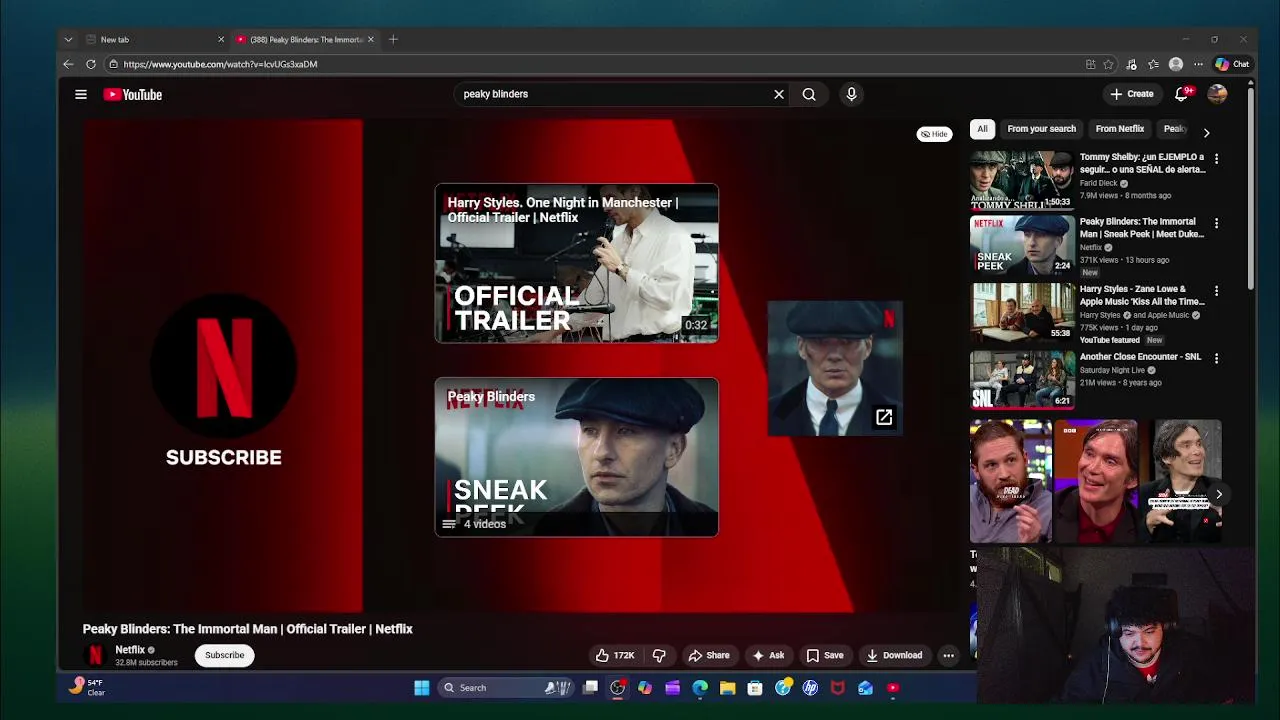The image size is (1280, 720).
Task: Add this page to favorites star
Action: 1108,64
